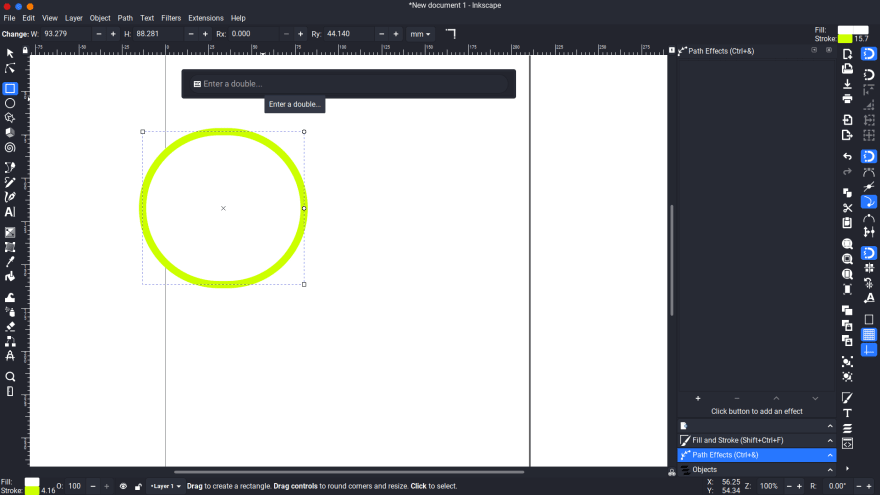Image resolution: width=880 pixels, height=495 pixels.
Task: Select the Paint Bucket tool
Action: pos(10,277)
